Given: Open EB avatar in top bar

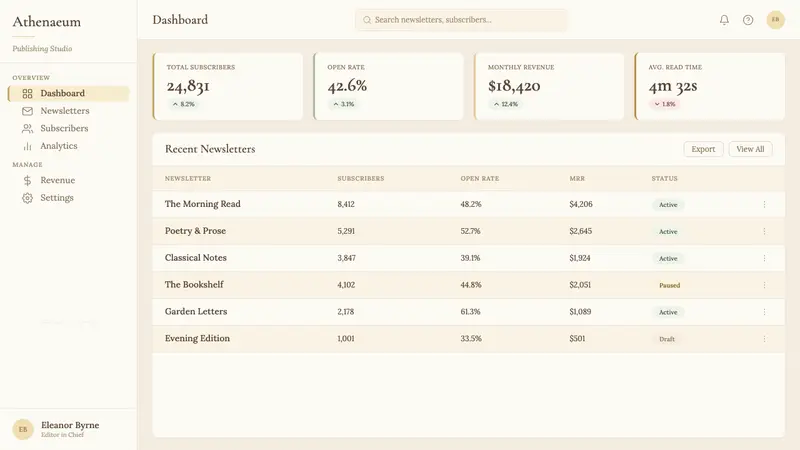Looking at the screenshot, I should click(x=776, y=20).
